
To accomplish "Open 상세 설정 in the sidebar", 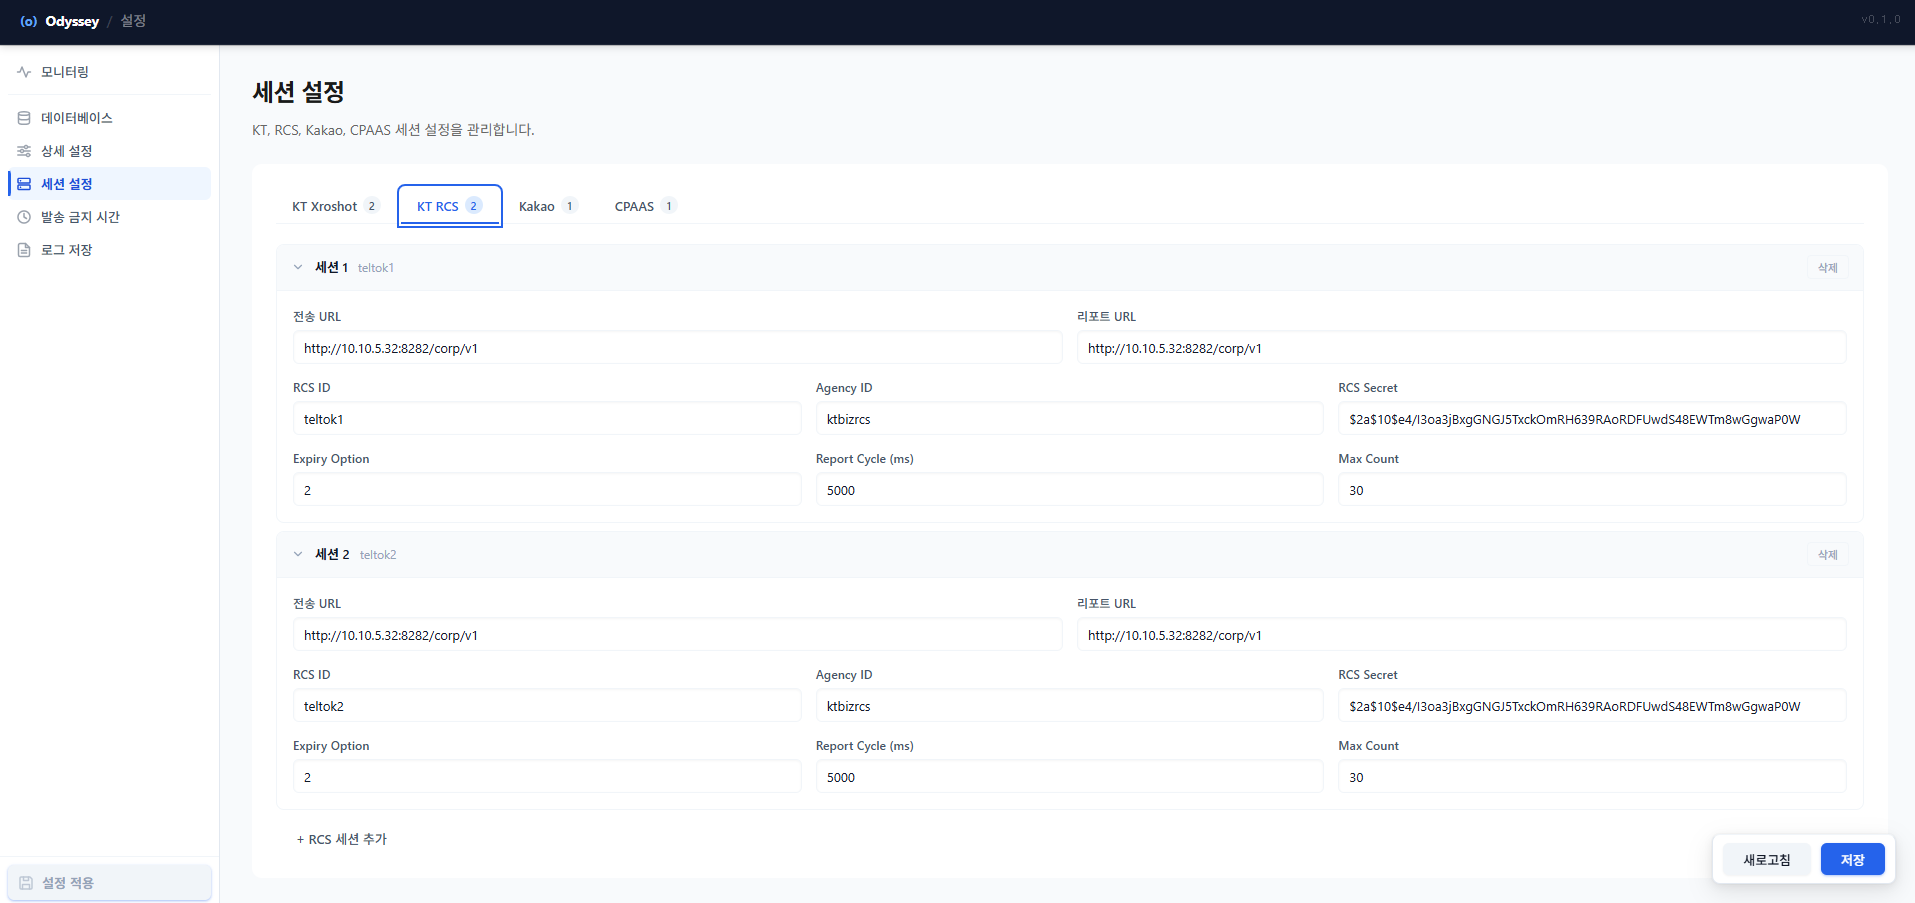I will pyautogui.click(x=110, y=151).
